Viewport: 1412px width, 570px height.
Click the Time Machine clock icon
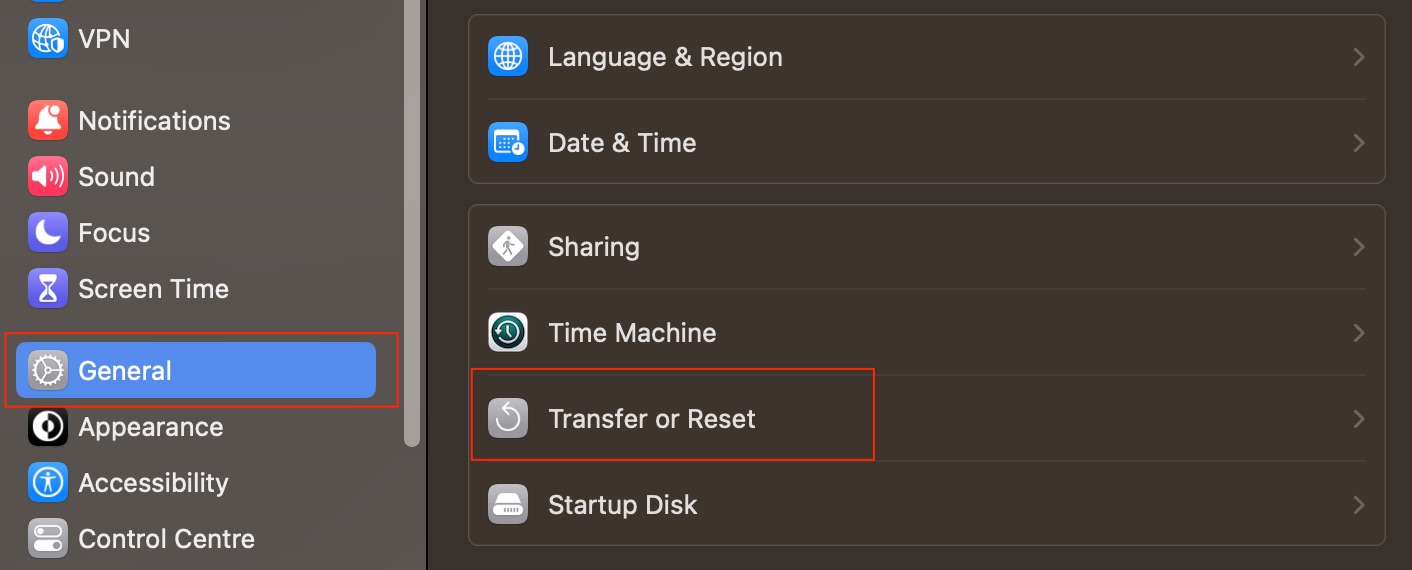pos(508,332)
